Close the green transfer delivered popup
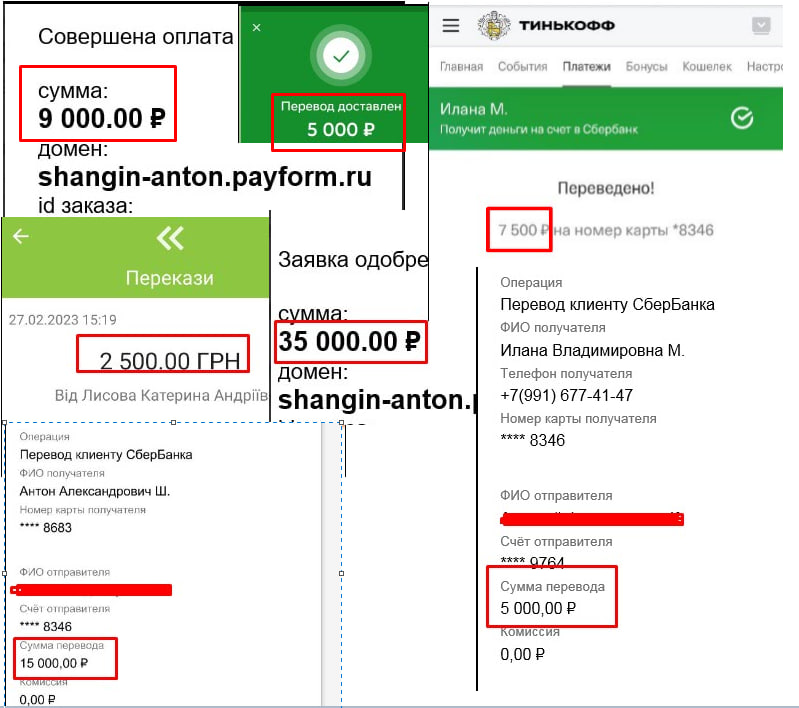The width and height of the screenshot is (799, 708). point(256,28)
